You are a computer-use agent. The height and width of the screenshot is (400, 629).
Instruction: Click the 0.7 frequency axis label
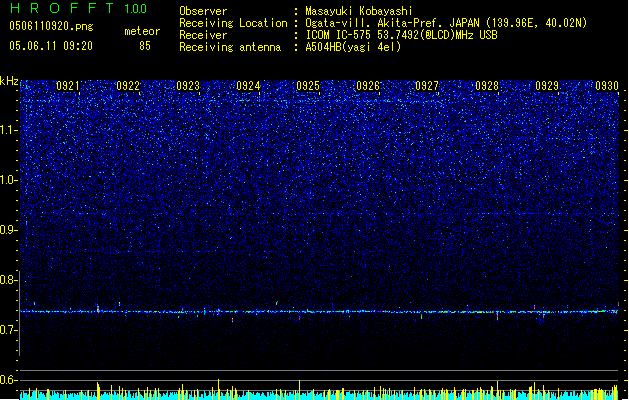(8, 330)
